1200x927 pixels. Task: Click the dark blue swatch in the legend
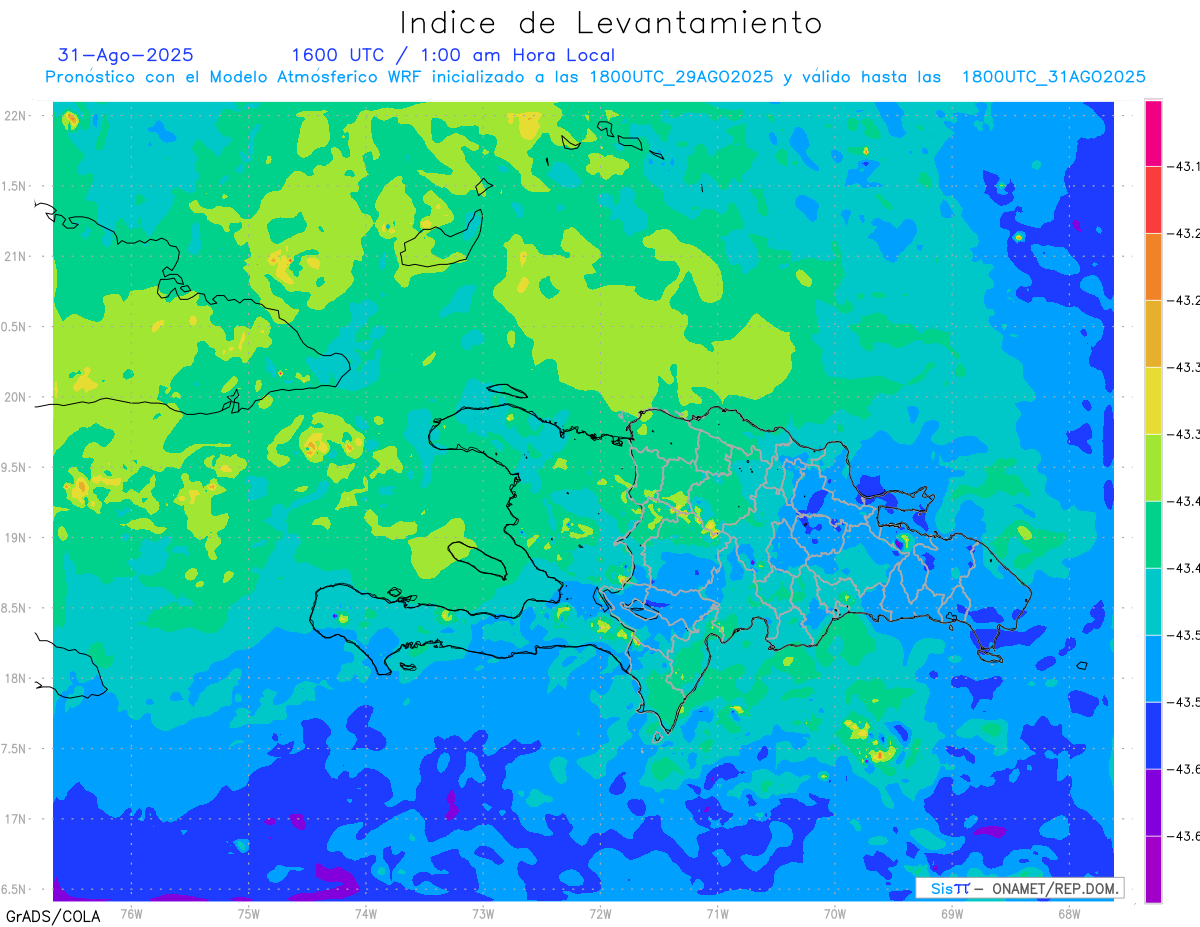[x=1153, y=736]
